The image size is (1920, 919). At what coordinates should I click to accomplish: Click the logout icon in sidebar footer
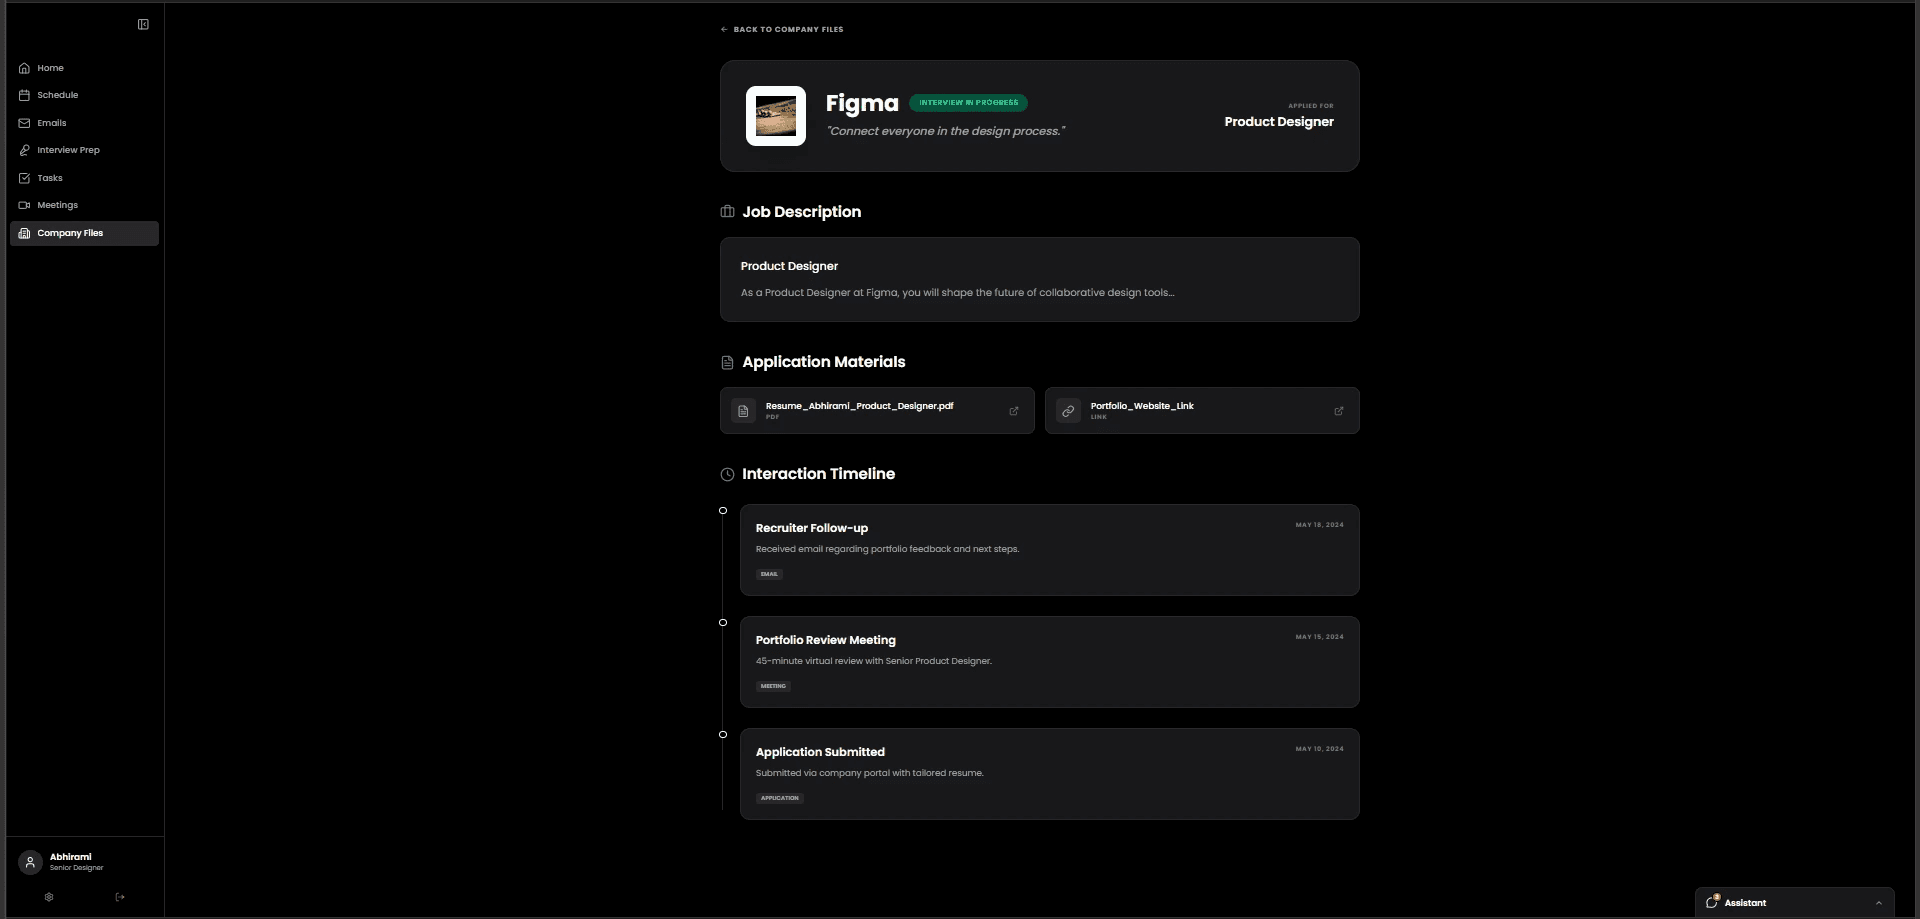coord(120,897)
